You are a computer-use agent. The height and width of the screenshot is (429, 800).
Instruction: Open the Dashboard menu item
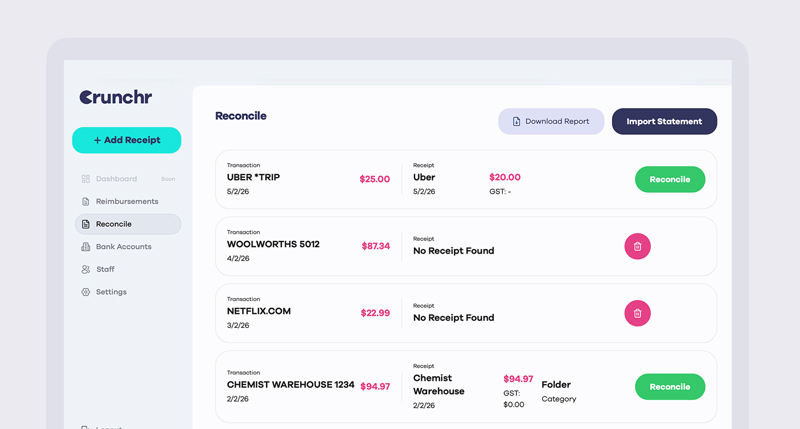(x=128, y=179)
